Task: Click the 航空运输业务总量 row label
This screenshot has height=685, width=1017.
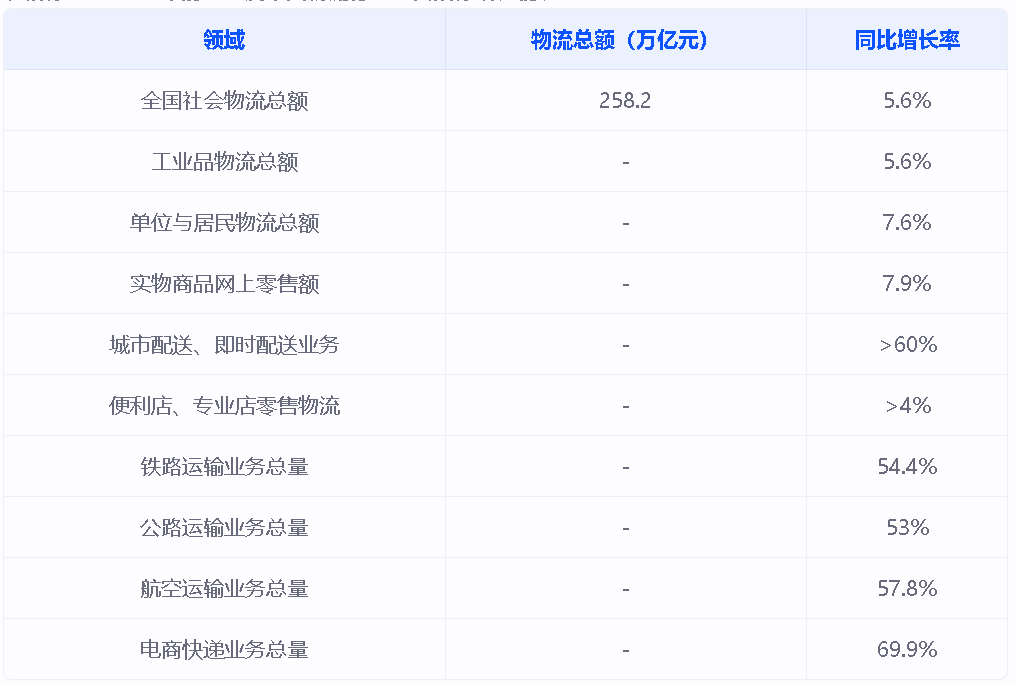Action: [x=224, y=589]
